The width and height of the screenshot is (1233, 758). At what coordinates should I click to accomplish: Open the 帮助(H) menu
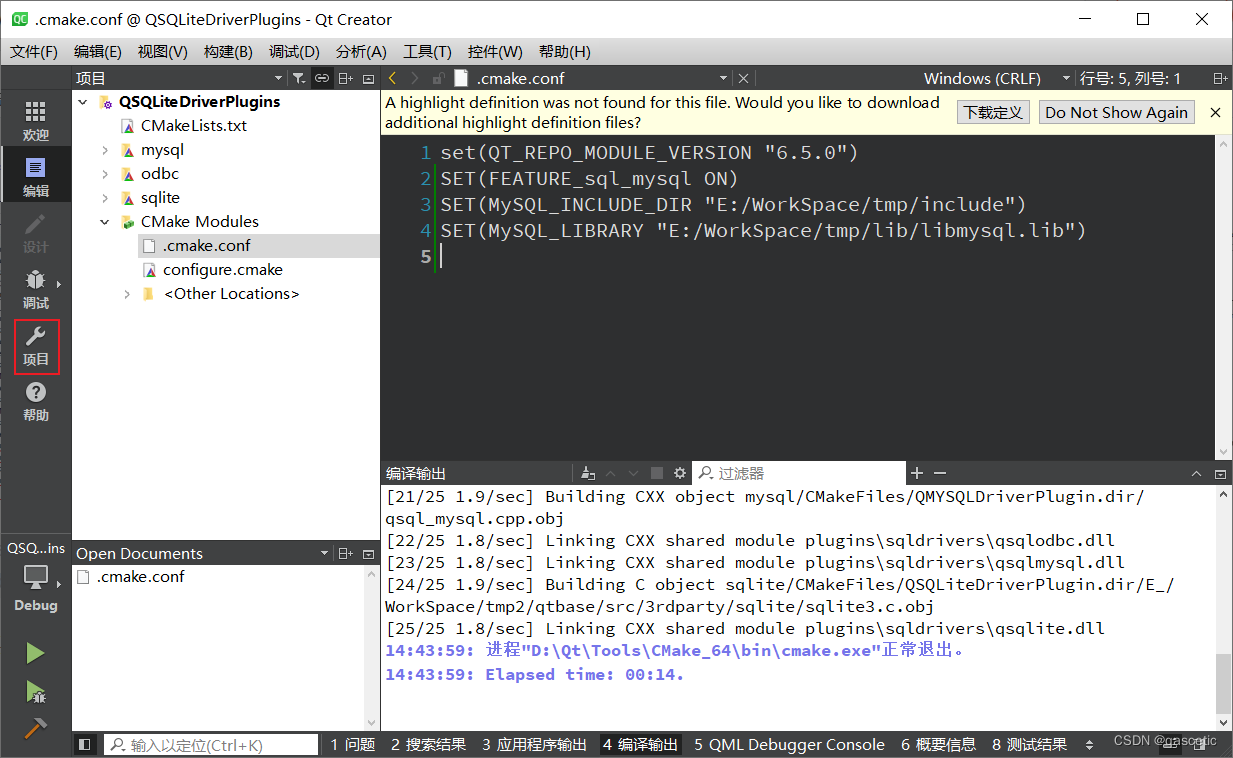point(564,52)
